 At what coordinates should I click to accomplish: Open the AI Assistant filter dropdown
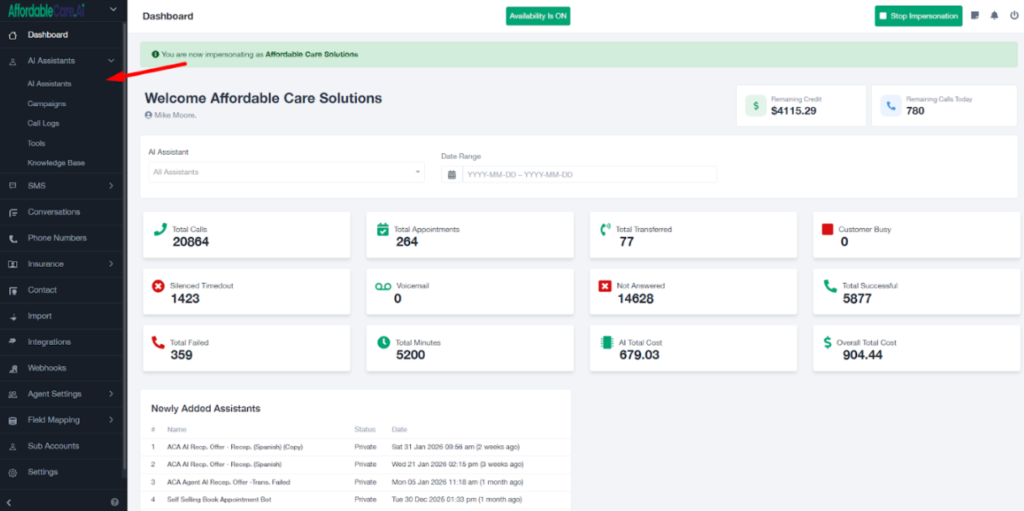[285, 172]
